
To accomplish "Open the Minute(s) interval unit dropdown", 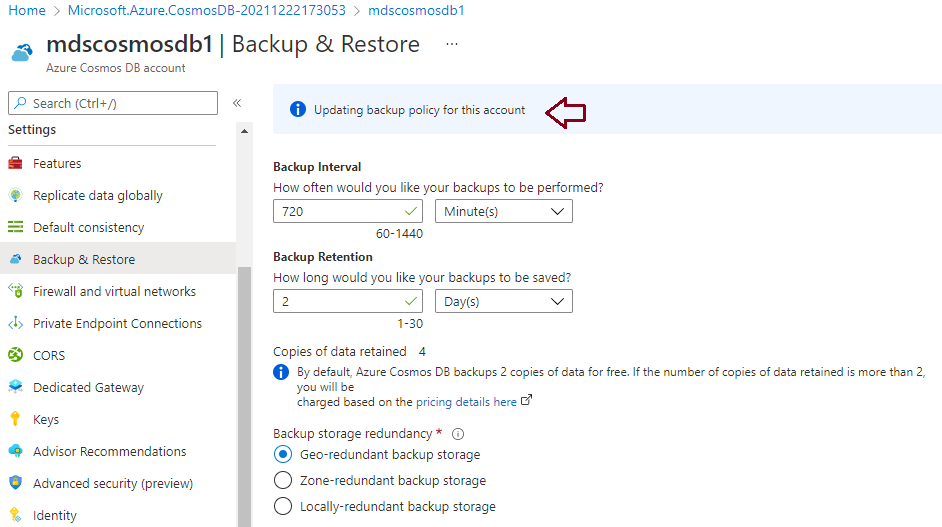I will point(503,212).
